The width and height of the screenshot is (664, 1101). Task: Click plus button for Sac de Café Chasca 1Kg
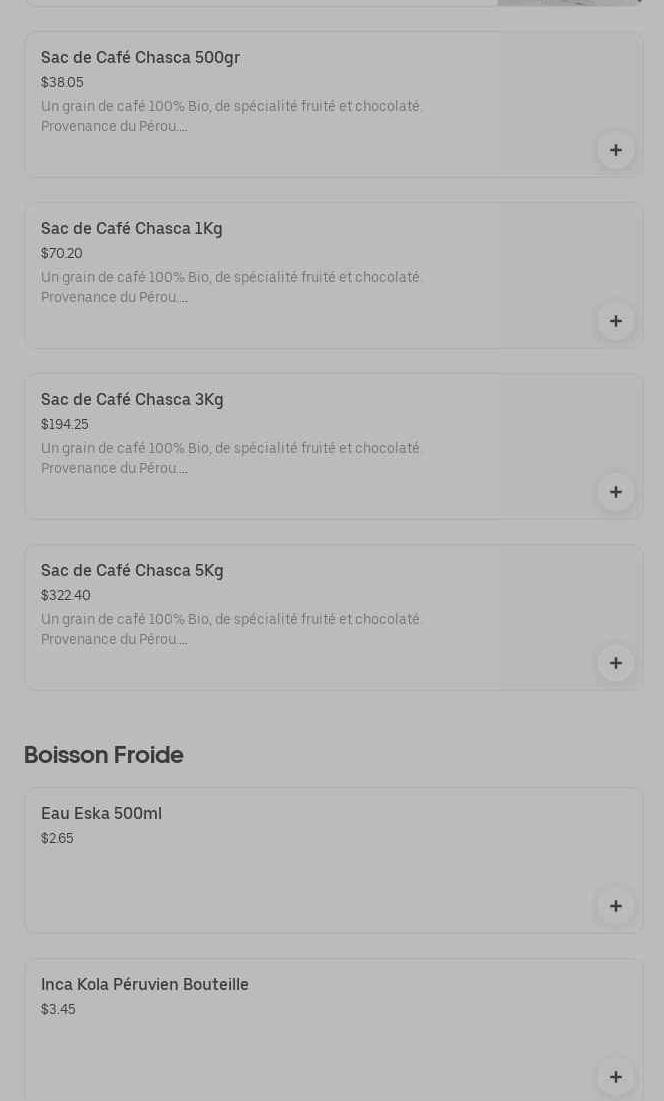pos(615,321)
